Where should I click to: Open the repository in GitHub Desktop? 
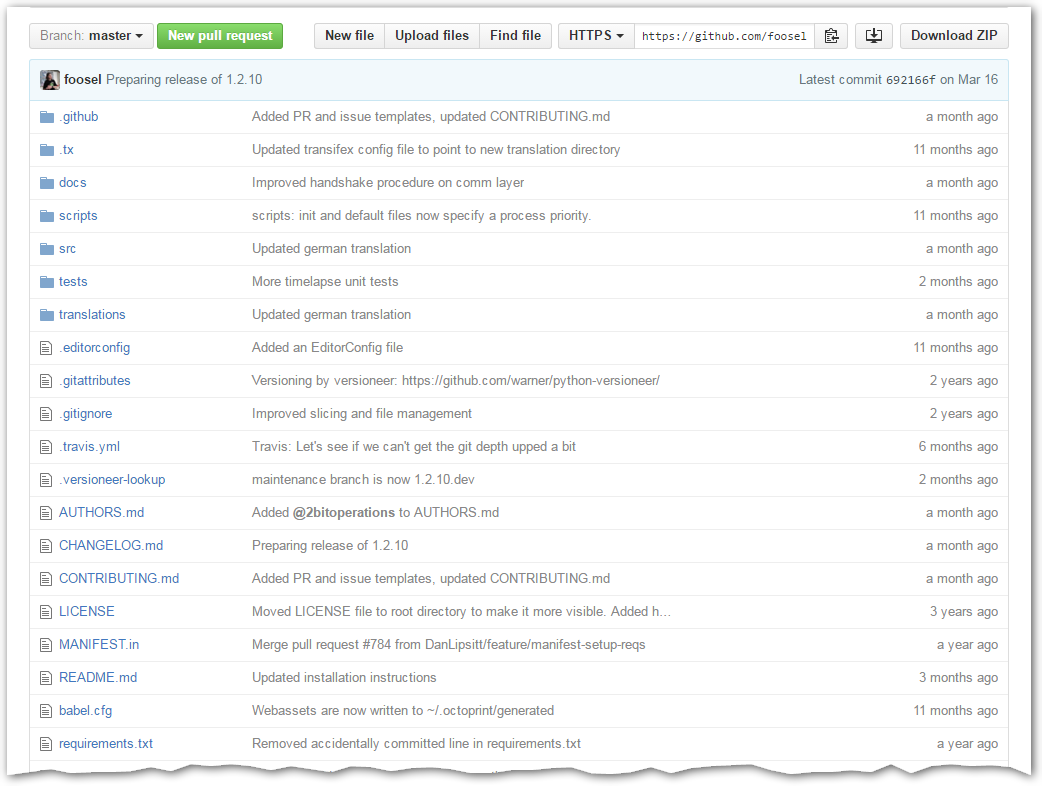click(x=874, y=35)
